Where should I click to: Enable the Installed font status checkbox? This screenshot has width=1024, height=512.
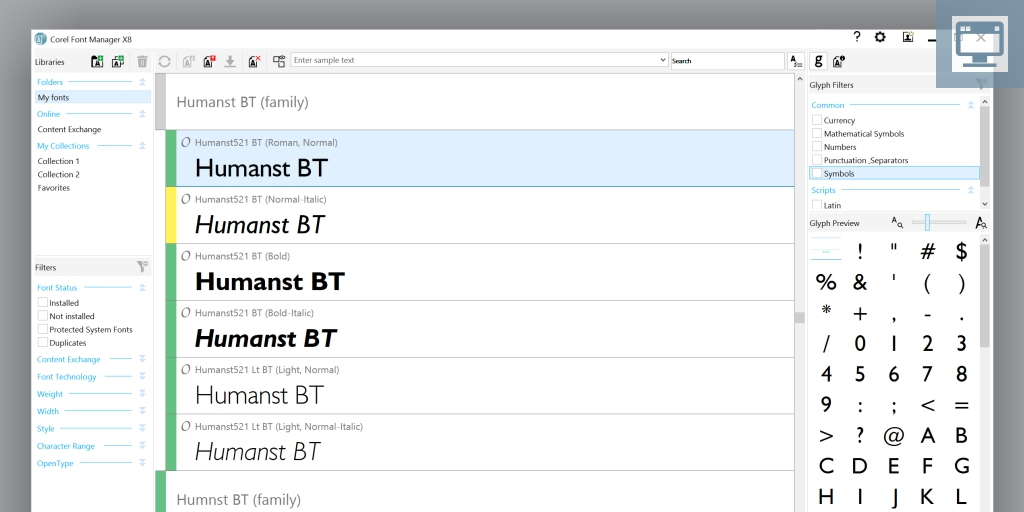43,303
